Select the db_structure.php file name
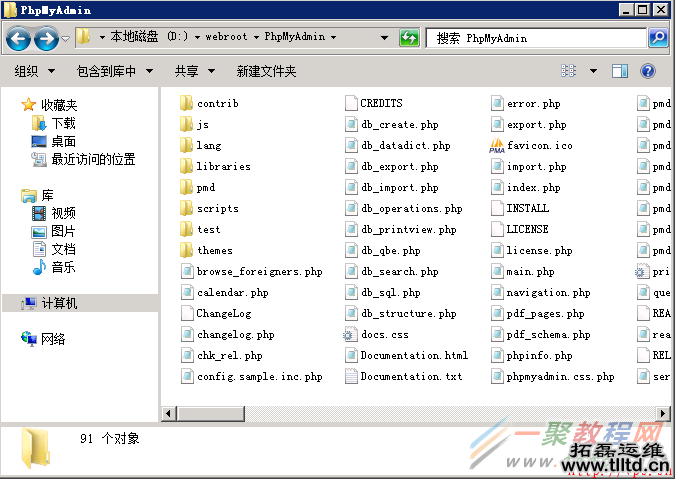The height and width of the screenshot is (479, 675). [409, 313]
